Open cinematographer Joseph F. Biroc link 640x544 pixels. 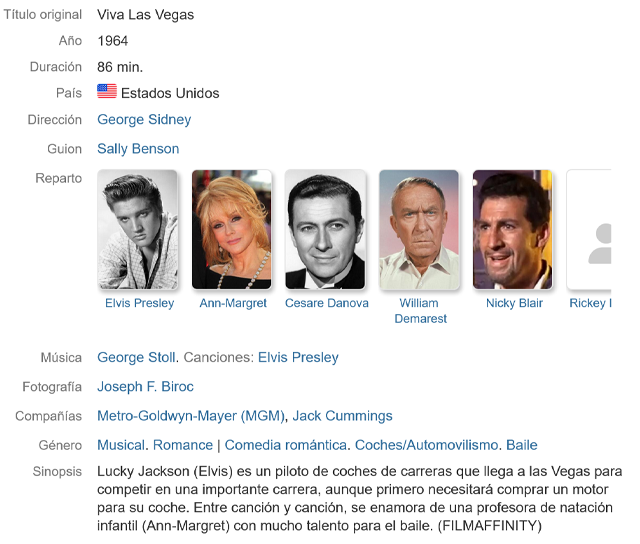[145, 386]
